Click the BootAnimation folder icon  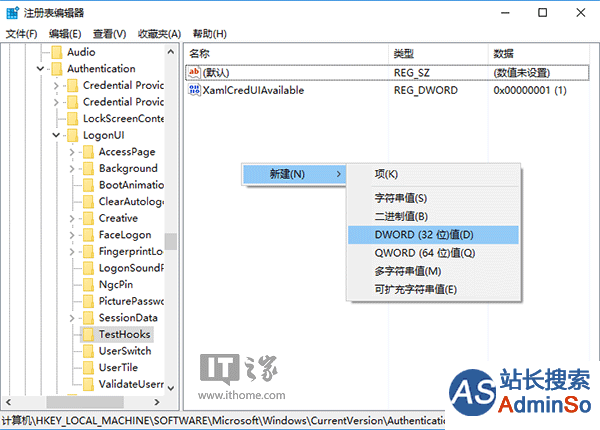tap(88, 185)
